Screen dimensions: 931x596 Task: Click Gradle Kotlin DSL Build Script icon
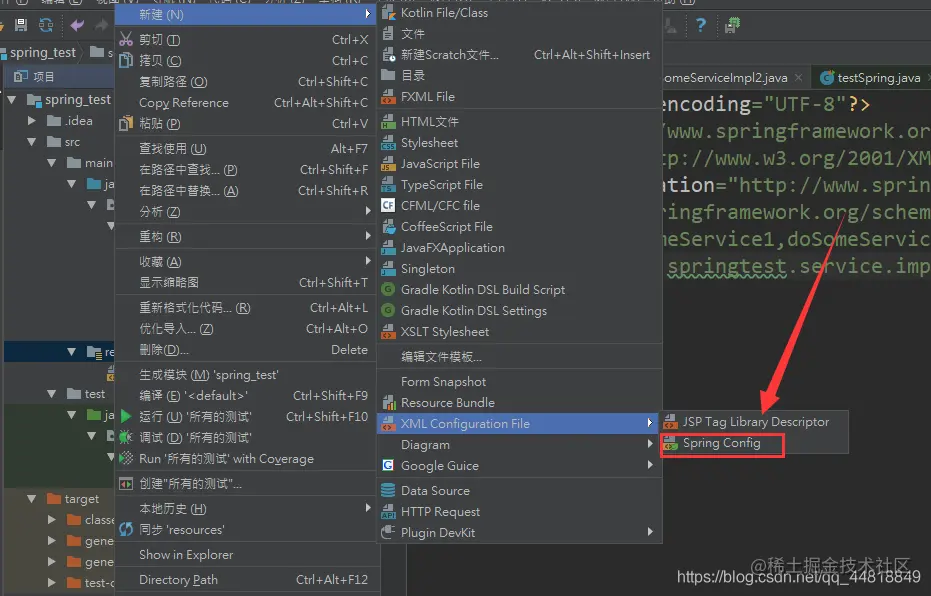point(388,290)
